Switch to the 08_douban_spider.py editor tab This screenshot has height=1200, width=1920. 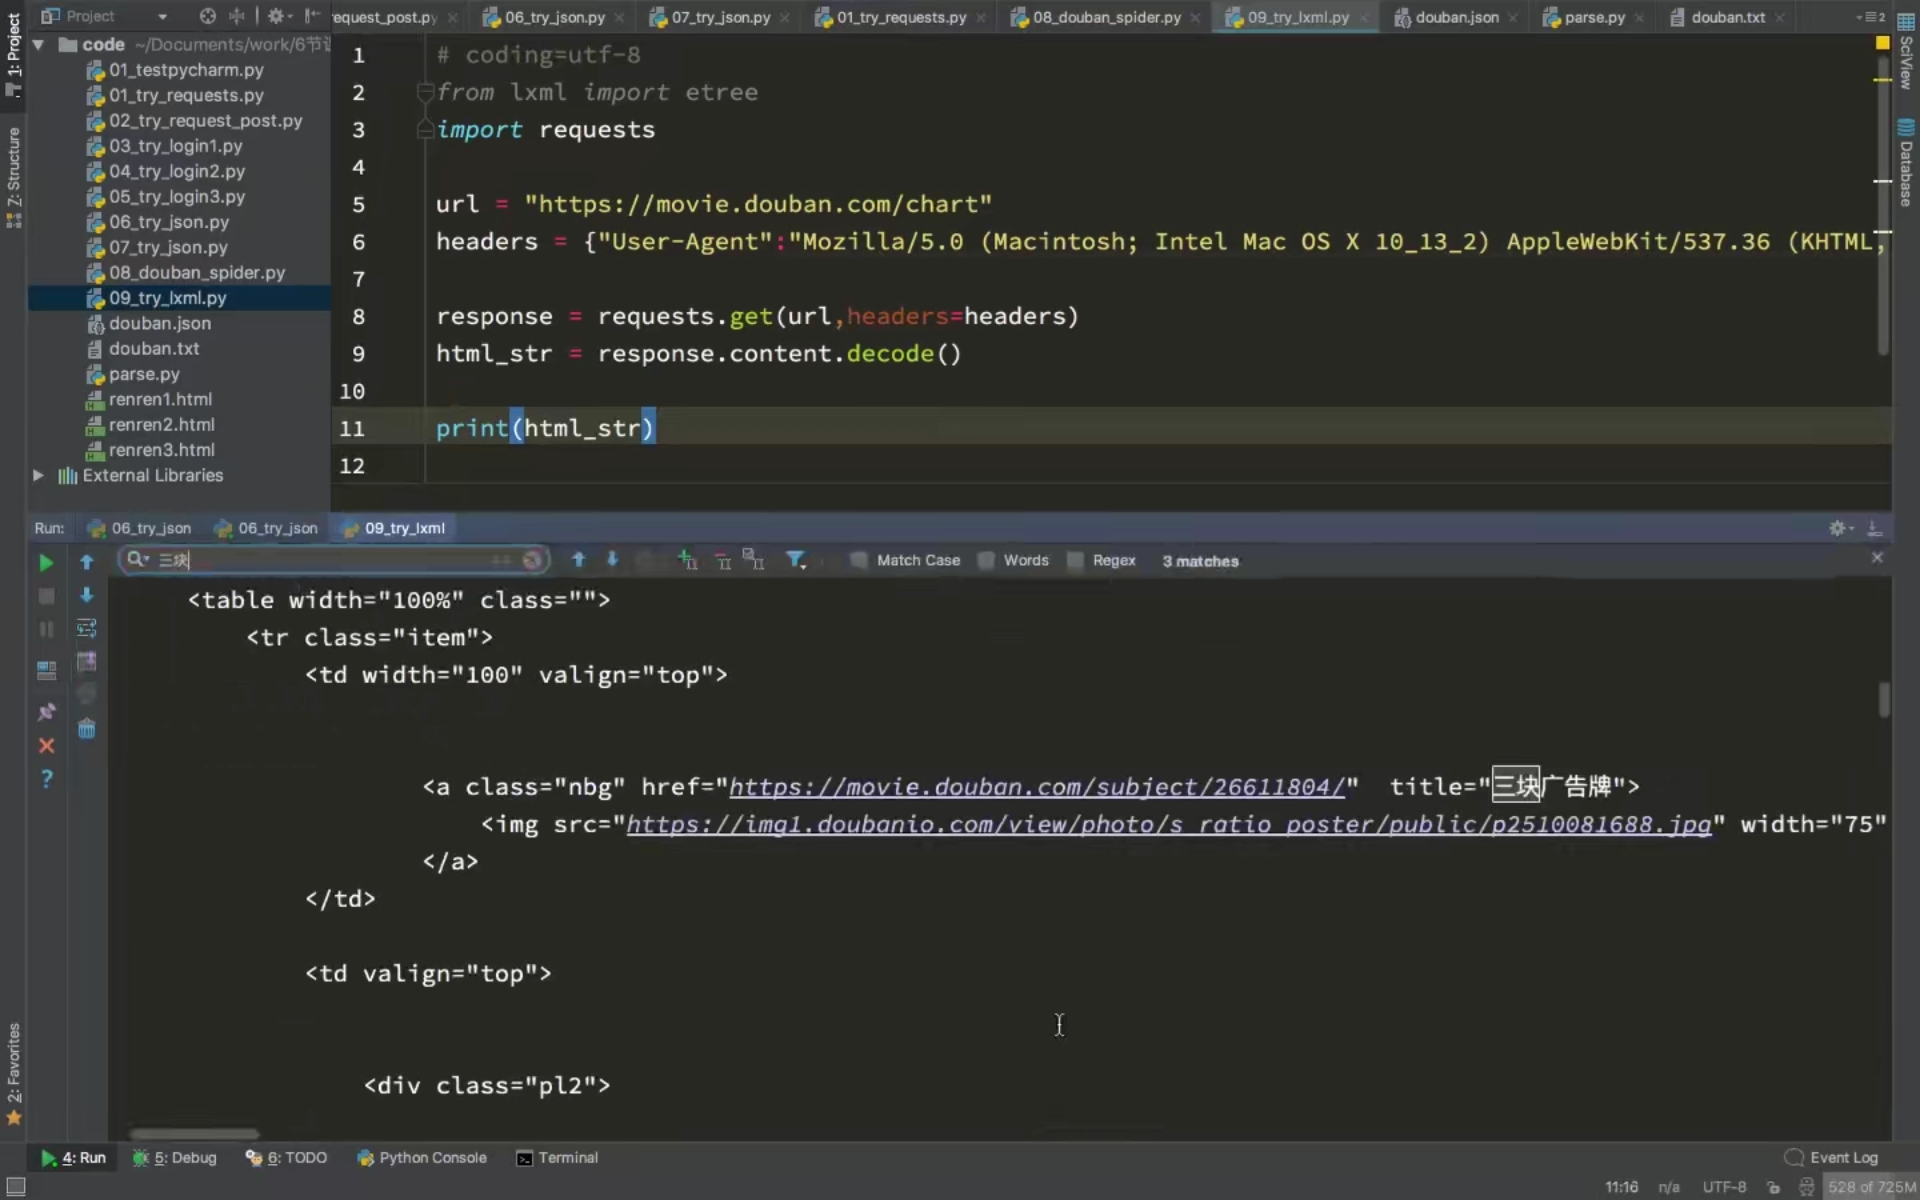[x=1106, y=17]
